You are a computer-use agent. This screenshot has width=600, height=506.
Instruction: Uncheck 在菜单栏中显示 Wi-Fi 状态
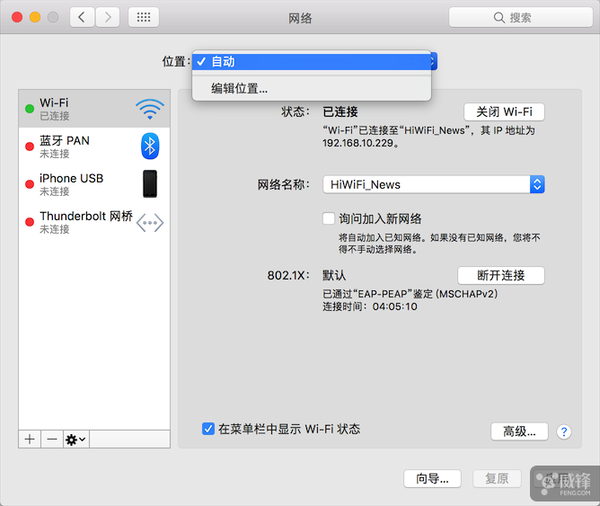pos(208,429)
